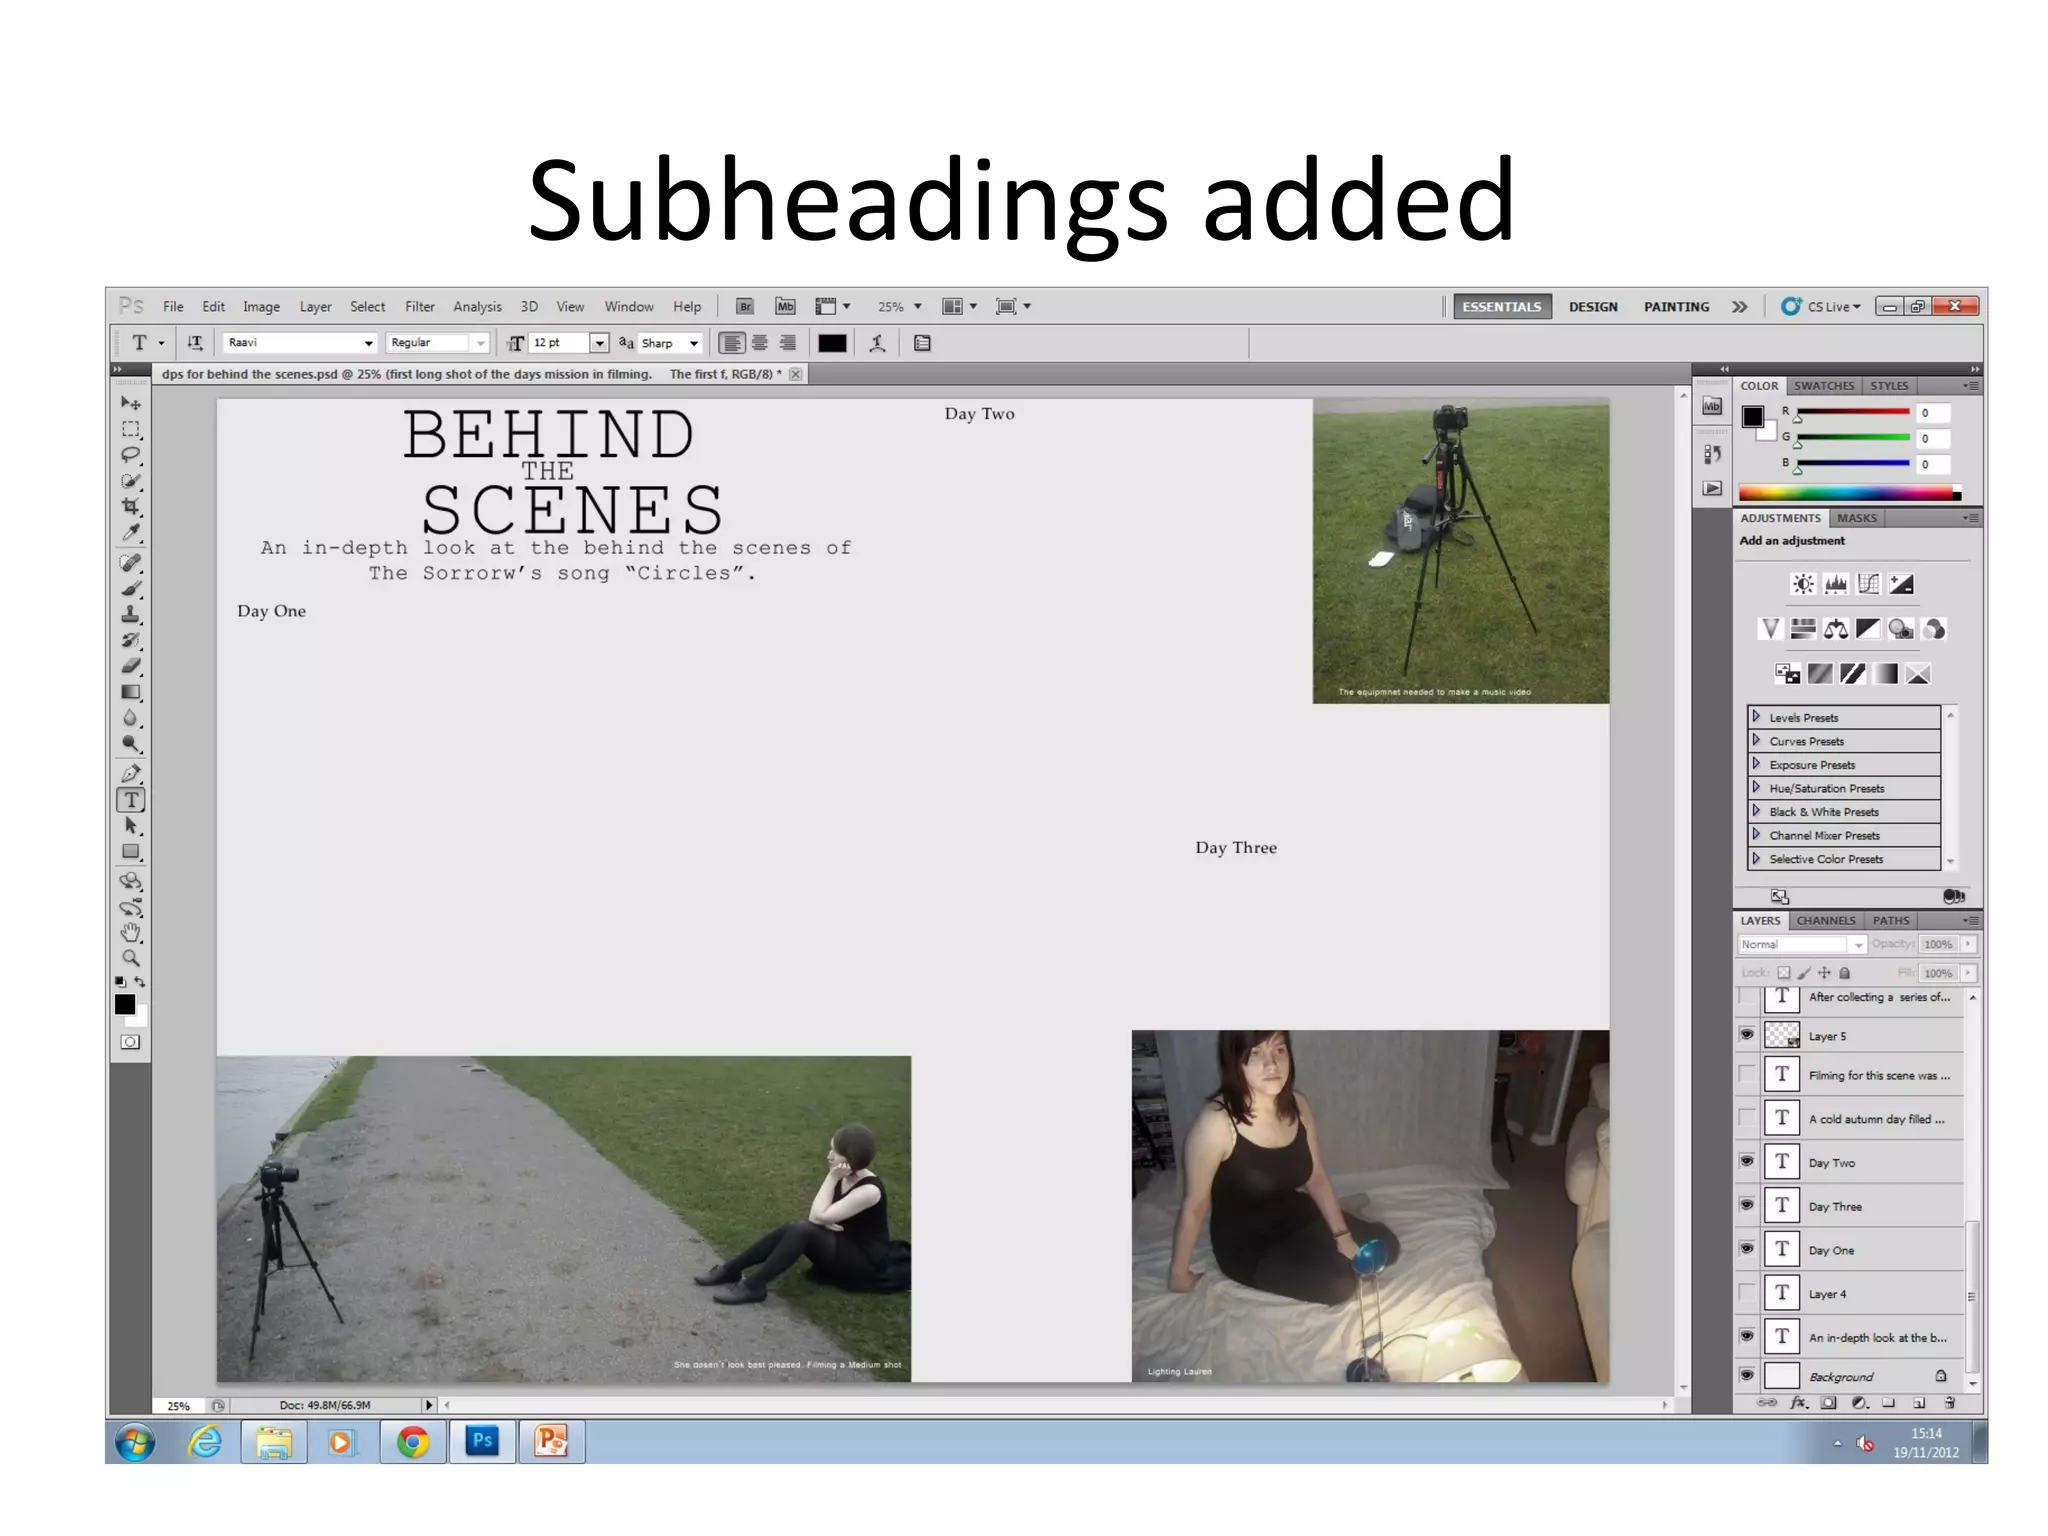Show the 'Filming for this scene' layer

pos(1747,1074)
